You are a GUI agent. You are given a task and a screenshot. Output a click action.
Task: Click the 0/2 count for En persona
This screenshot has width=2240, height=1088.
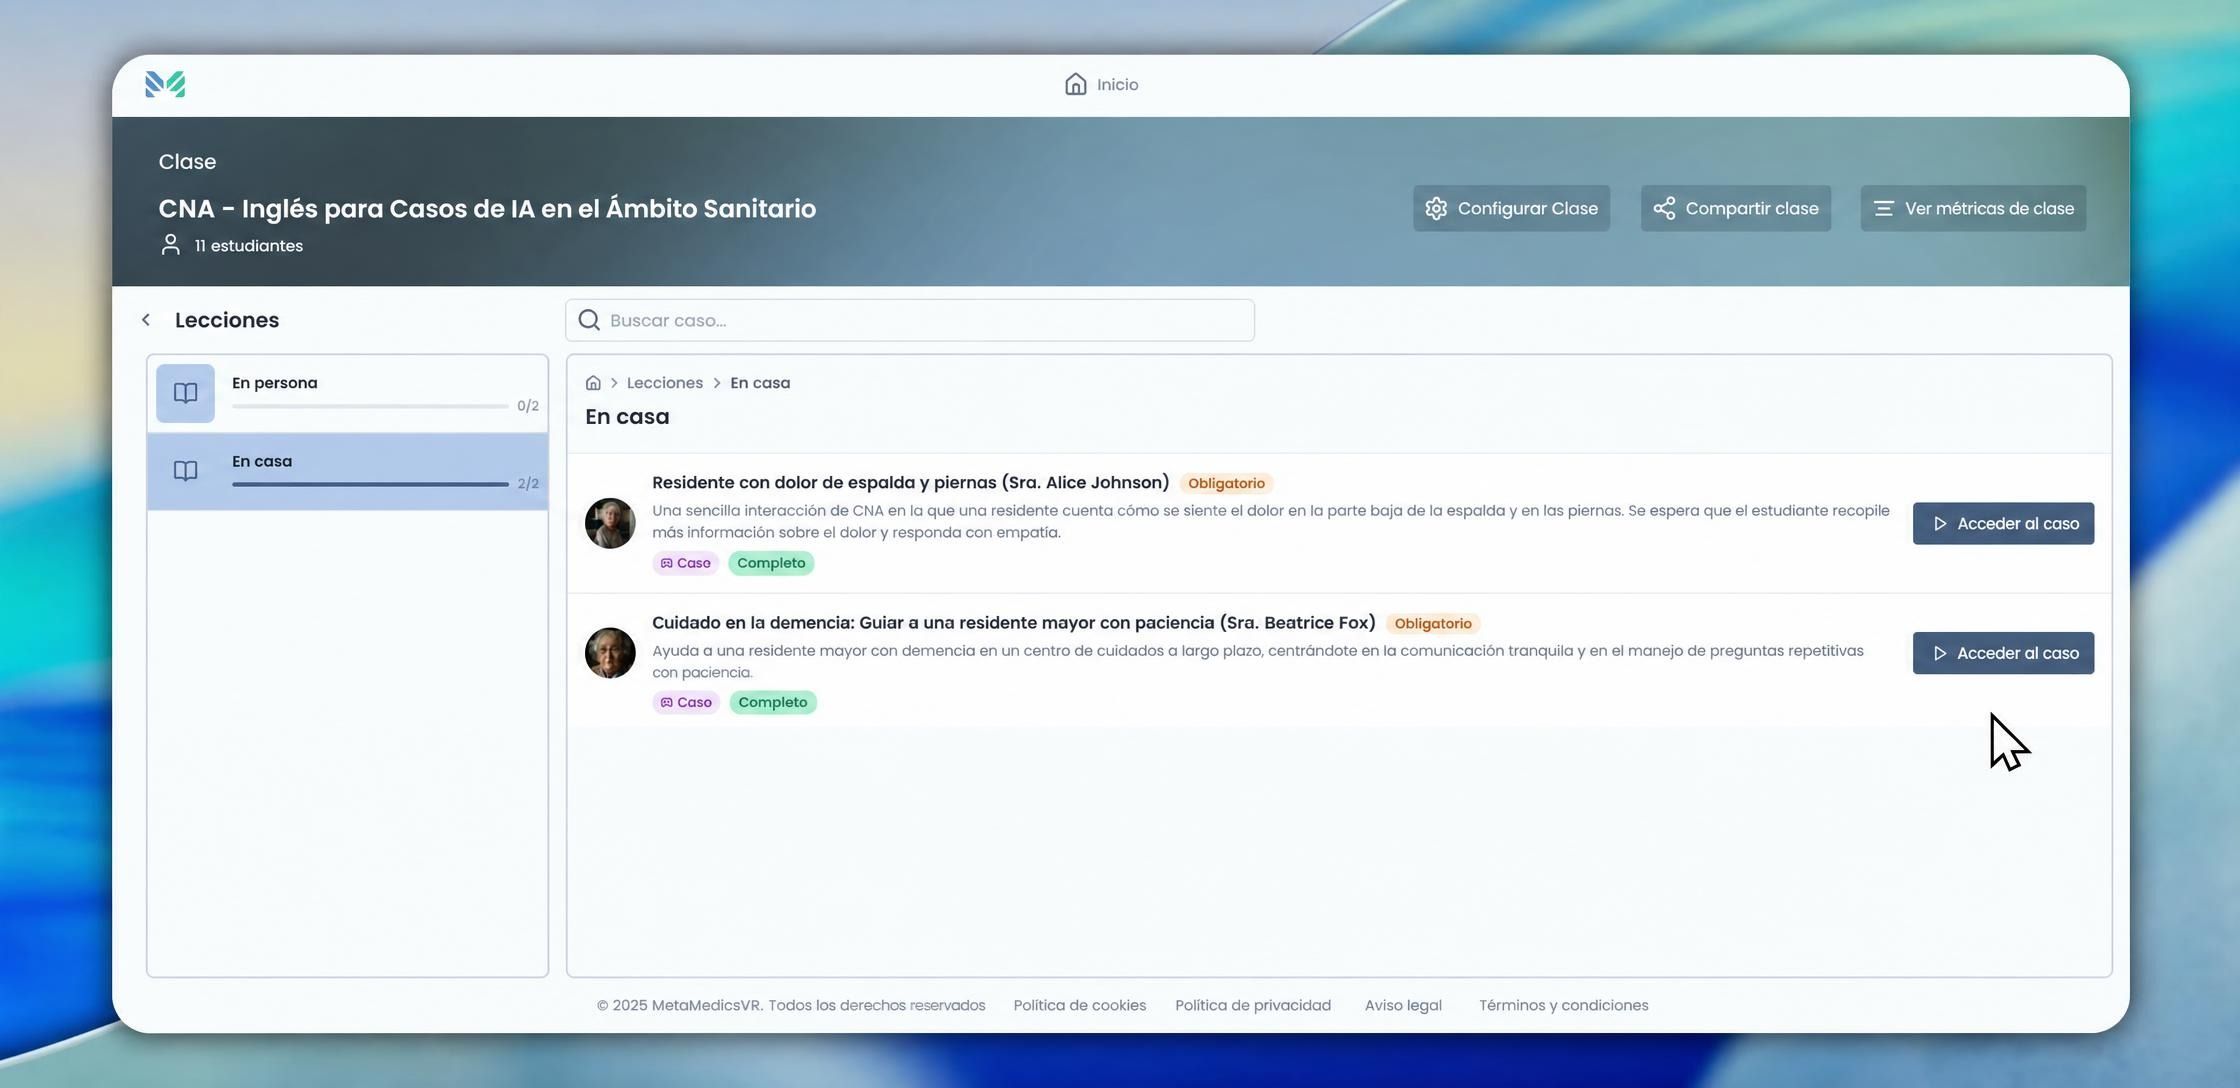click(x=528, y=406)
